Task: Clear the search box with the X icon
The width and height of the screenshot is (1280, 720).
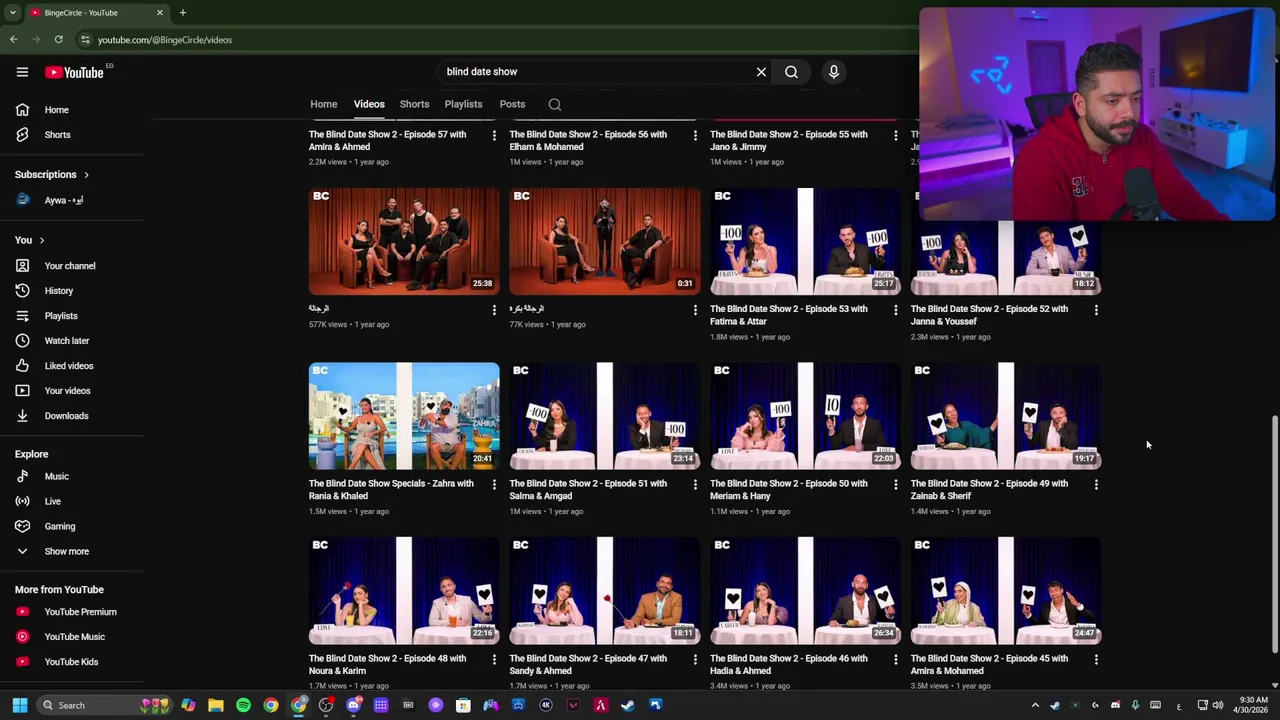Action: (761, 72)
